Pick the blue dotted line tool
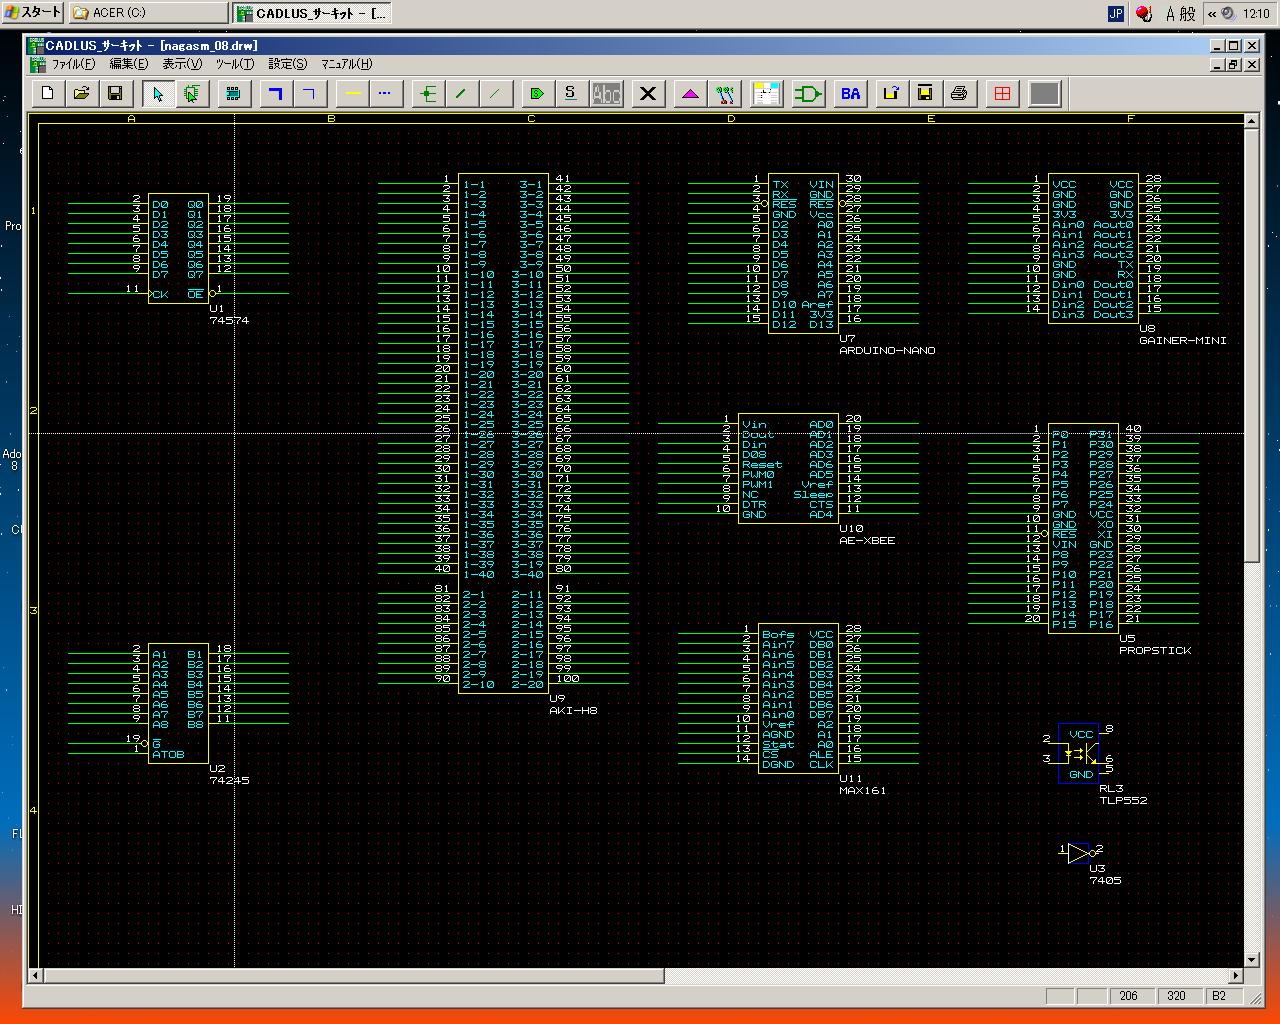The height and width of the screenshot is (1024, 1280). click(x=385, y=94)
